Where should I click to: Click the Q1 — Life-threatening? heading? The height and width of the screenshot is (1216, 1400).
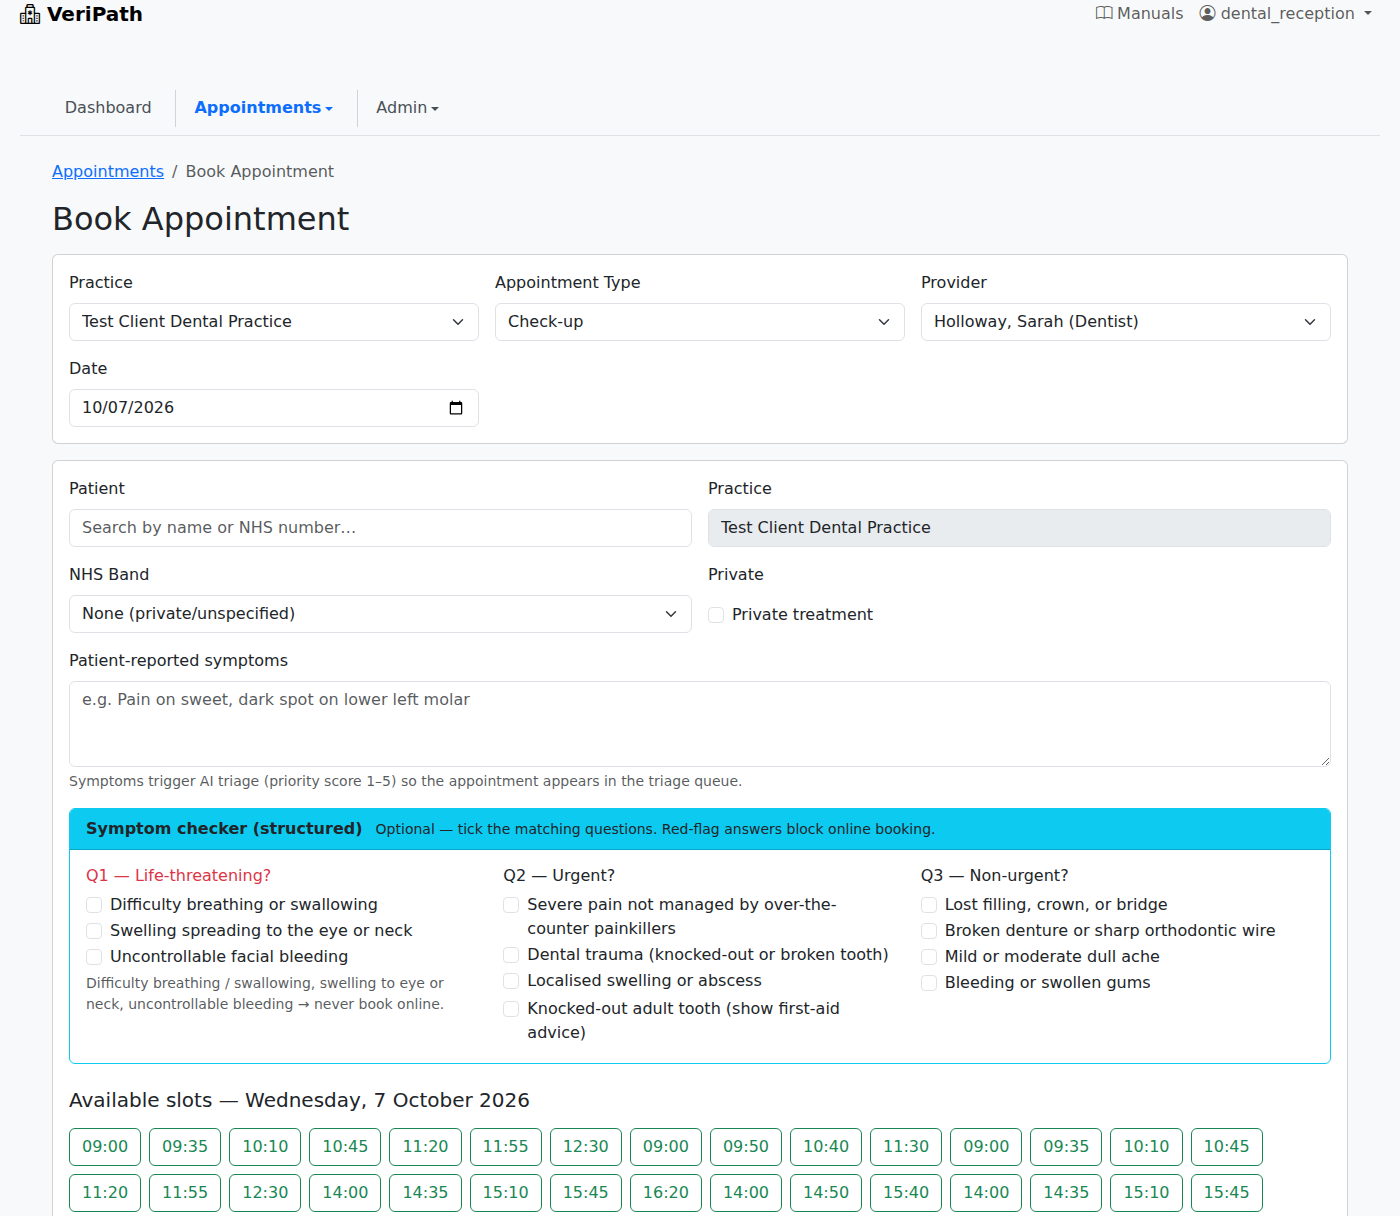pos(178,876)
